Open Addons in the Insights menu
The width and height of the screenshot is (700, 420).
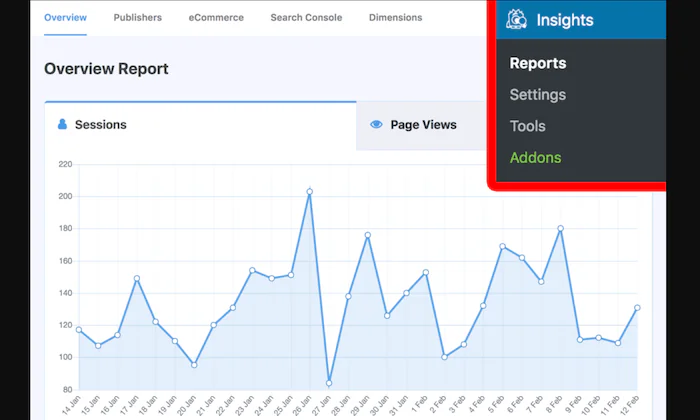coord(536,158)
